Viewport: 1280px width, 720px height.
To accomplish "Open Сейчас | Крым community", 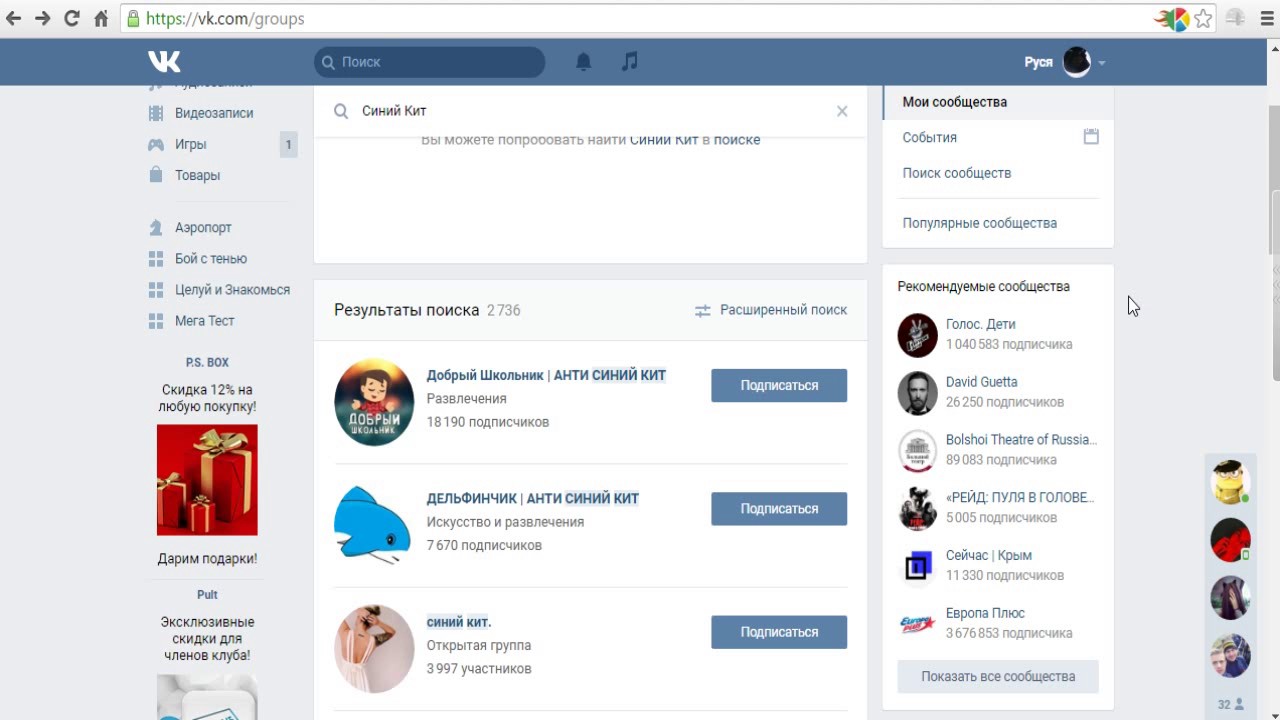I will point(989,555).
